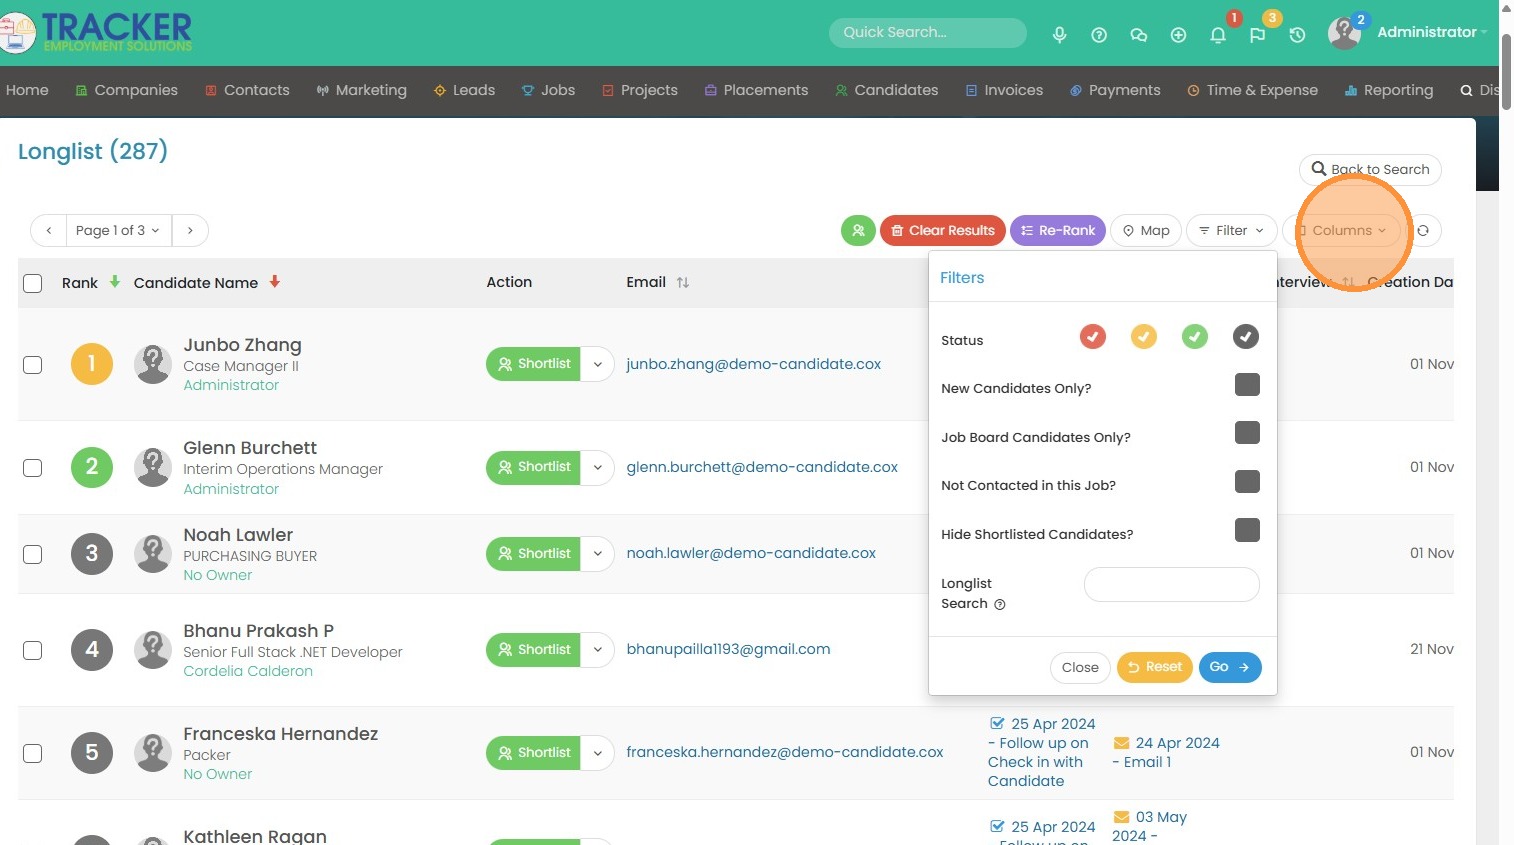Click the Back to Search button

(1370, 169)
